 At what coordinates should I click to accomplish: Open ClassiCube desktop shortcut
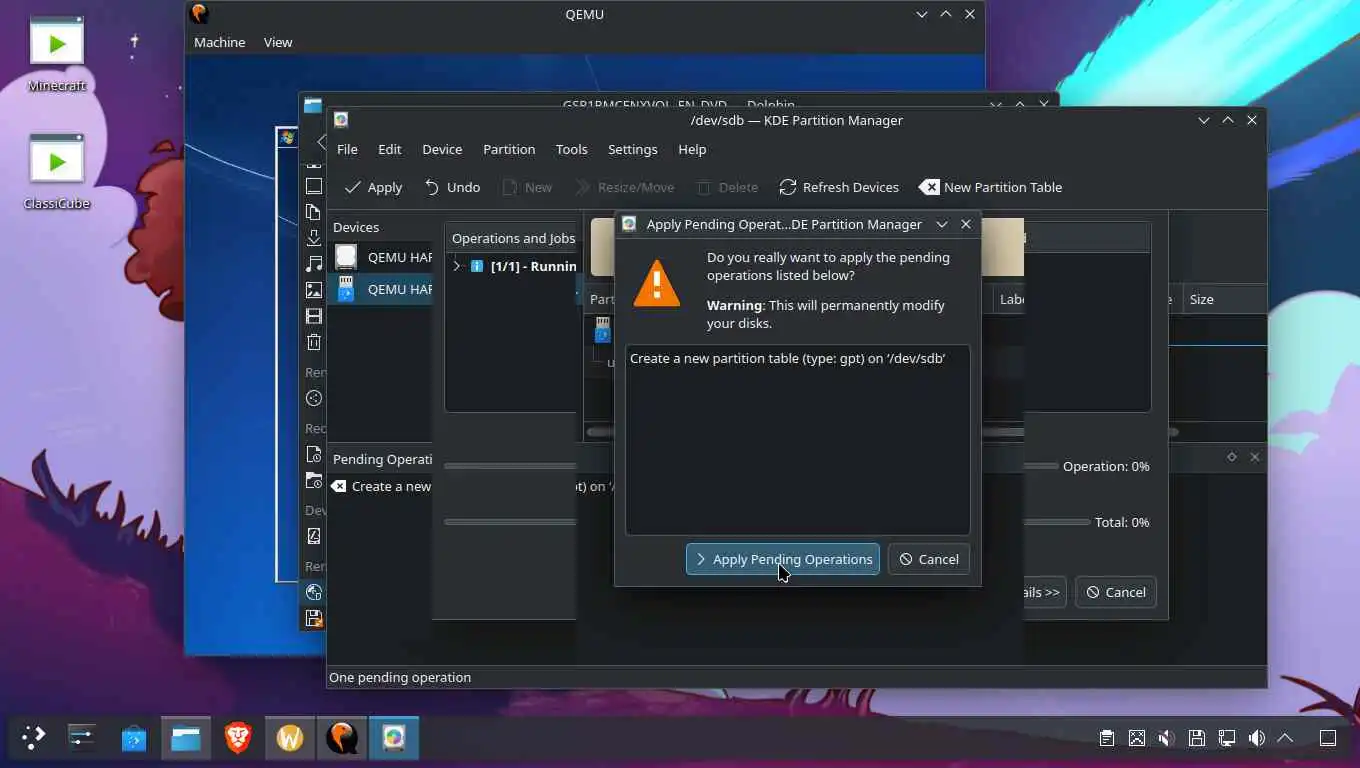click(57, 172)
